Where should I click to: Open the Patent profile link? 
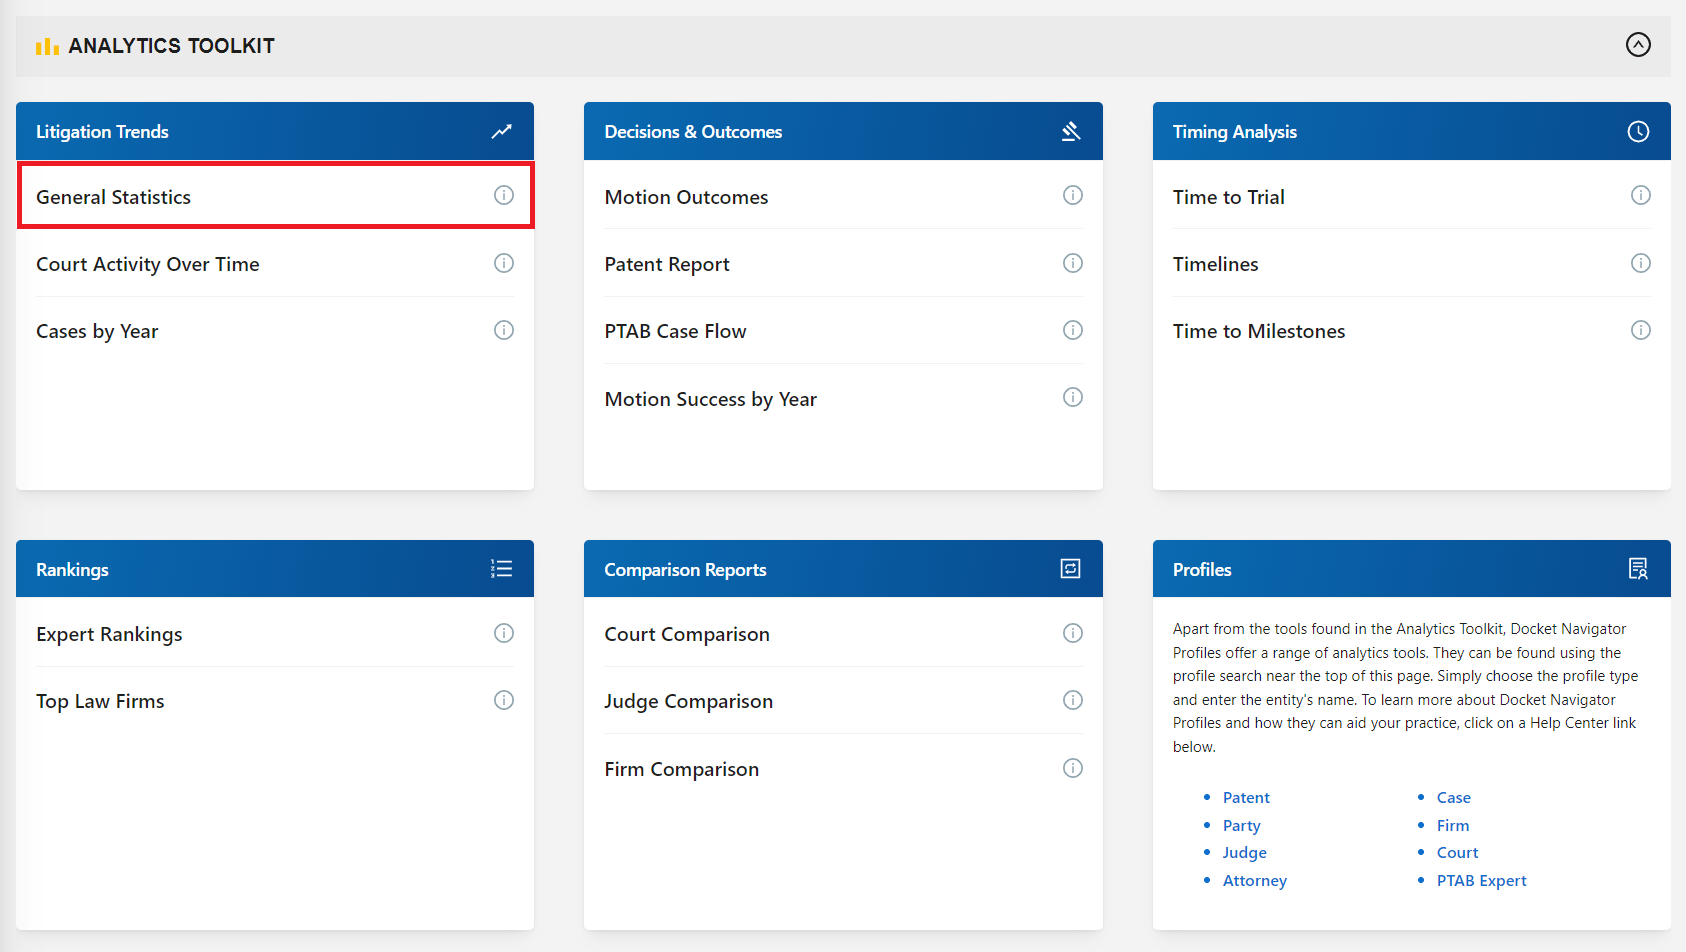tap(1246, 797)
